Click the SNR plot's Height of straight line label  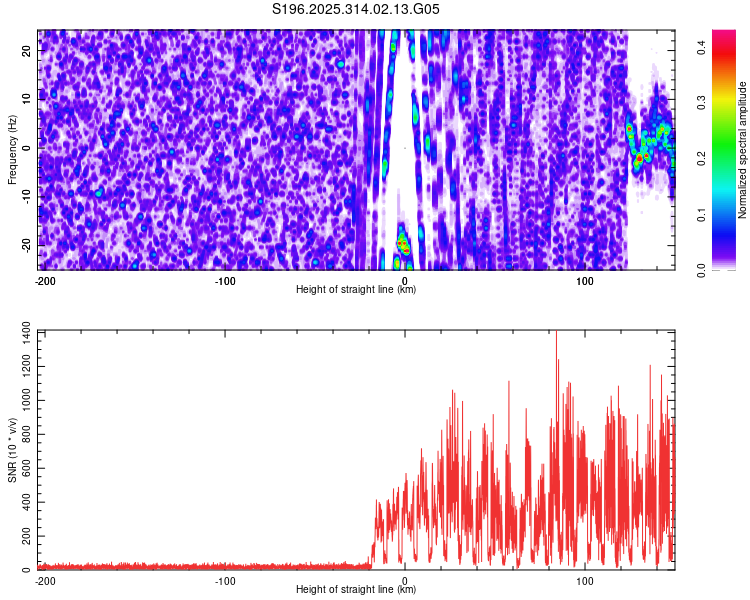tap(356, 589)
